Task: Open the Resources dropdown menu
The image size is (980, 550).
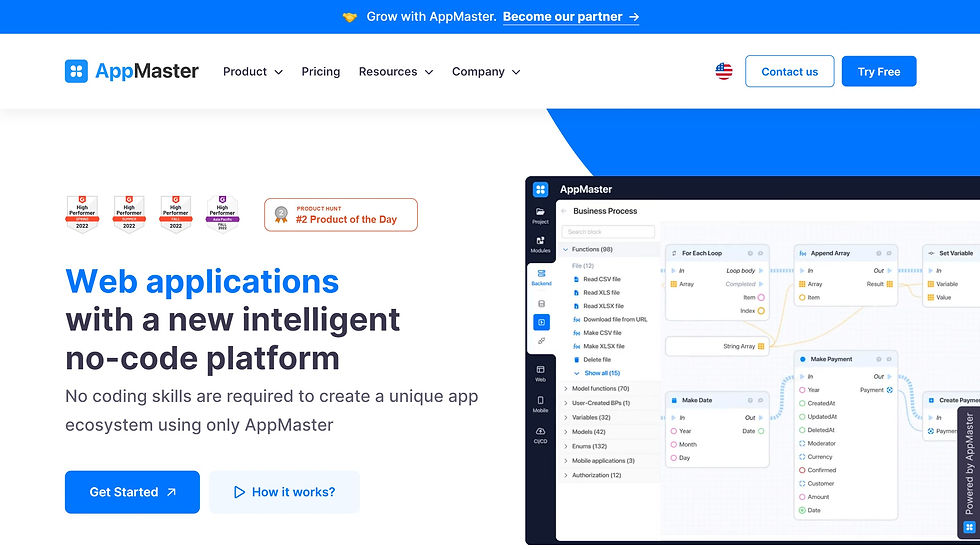Action: [x=396, y=72]
